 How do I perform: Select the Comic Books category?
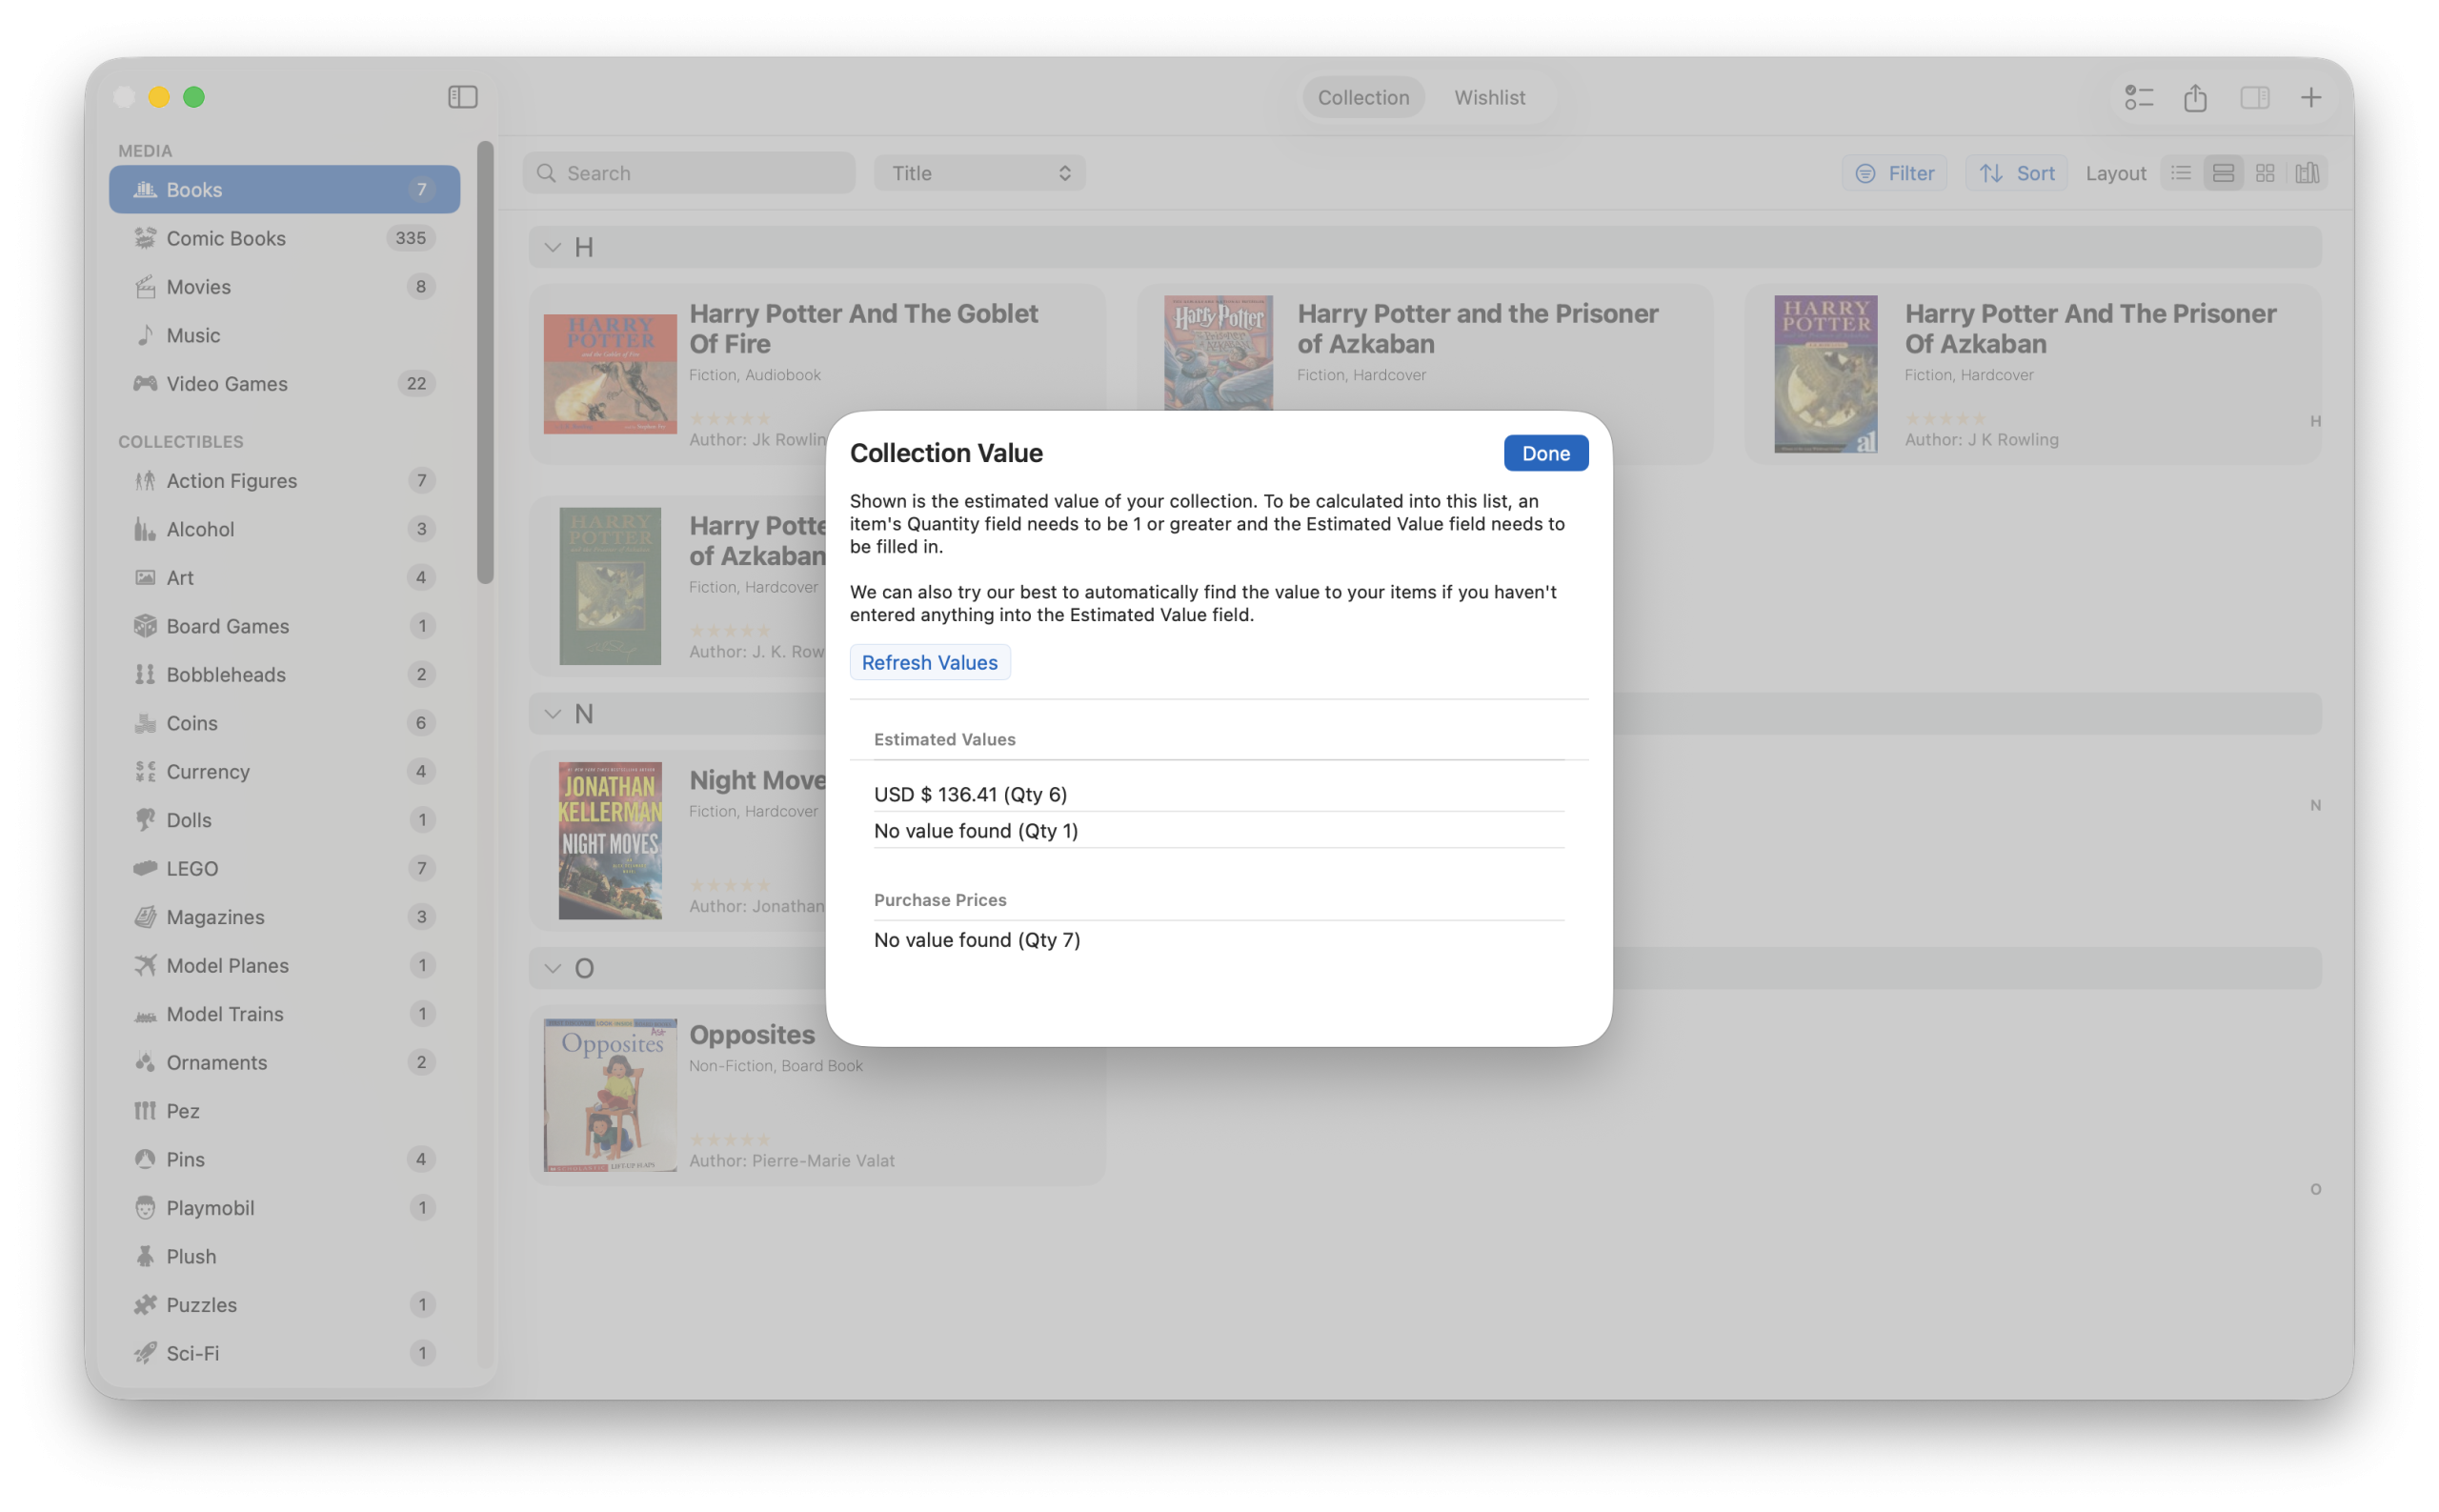[x=225, y=238]
